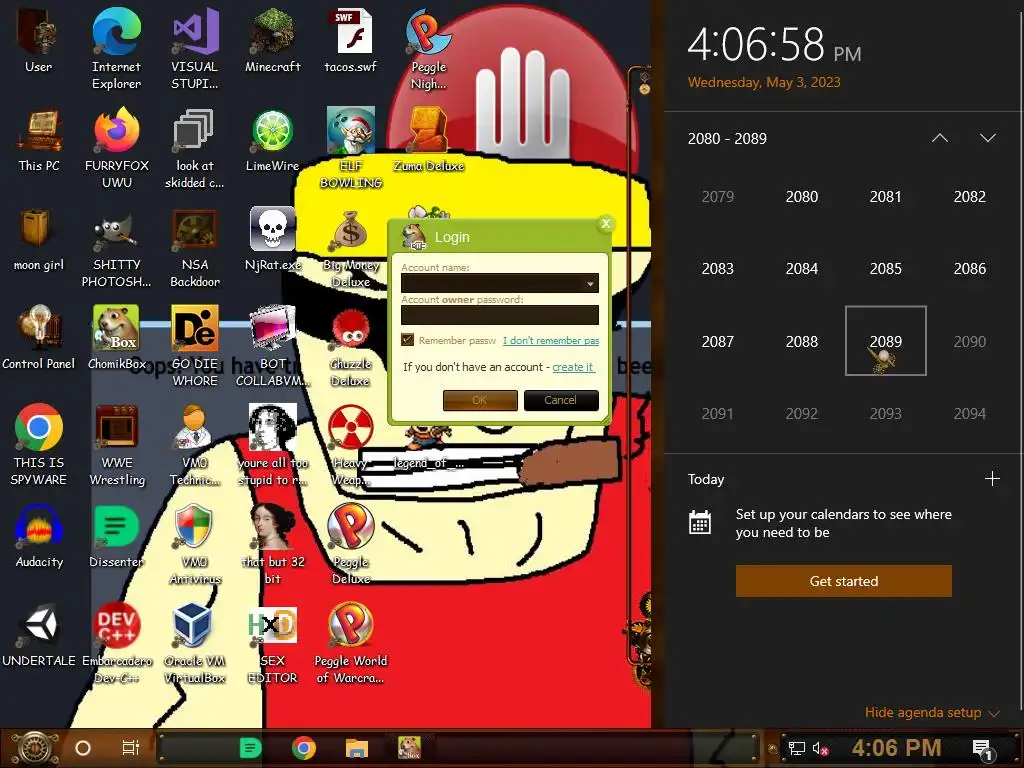Open the FURRYFOX UWU Firefox icon
Image resolution: width=1024 pixels, height=768 pixels.
click(116, 148)
